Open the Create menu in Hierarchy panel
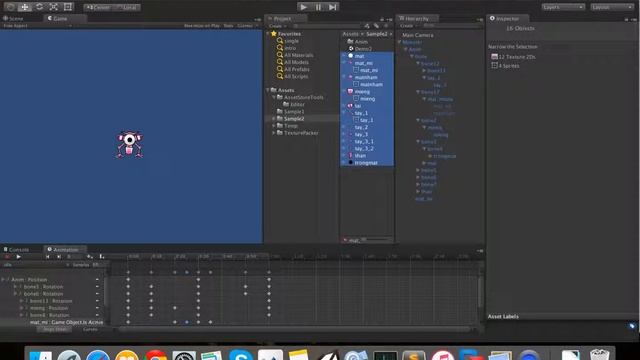Image resolution: width=640 pixels, height=360 pixels. pos(408,26)
